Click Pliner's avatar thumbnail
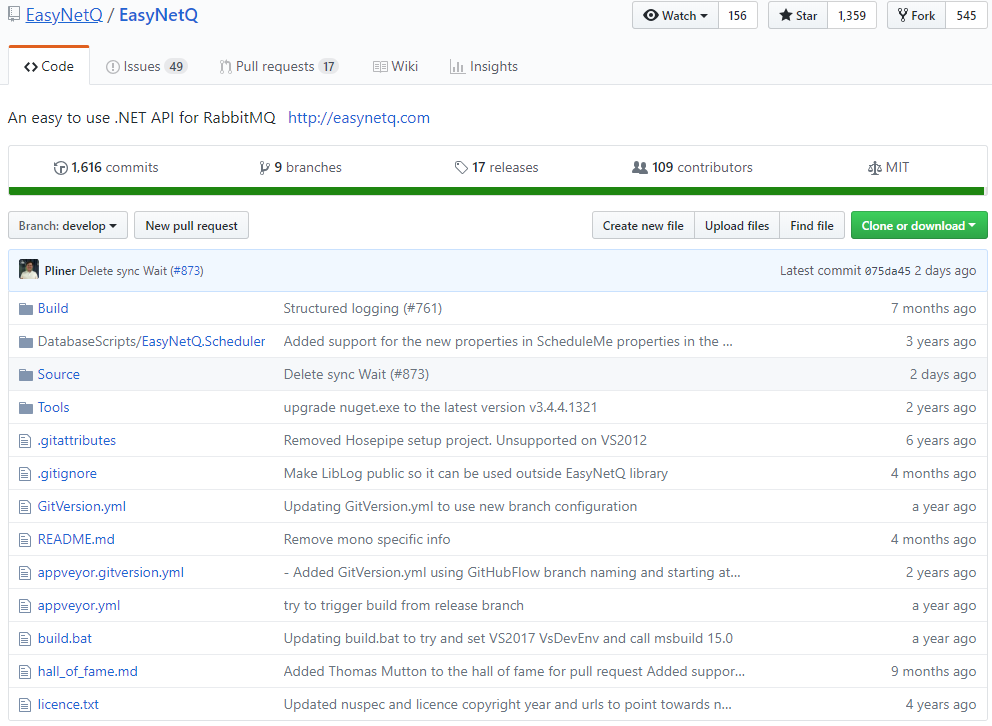This screenshot has height=726, width=992. [29, 269]
